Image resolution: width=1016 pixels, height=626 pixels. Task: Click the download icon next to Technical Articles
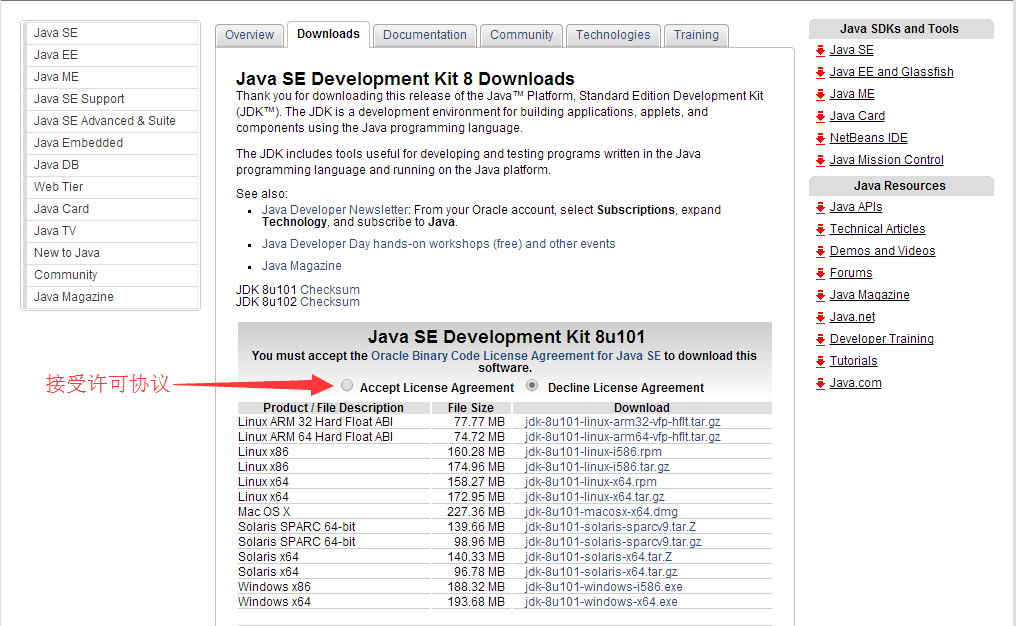coord(820,229)
